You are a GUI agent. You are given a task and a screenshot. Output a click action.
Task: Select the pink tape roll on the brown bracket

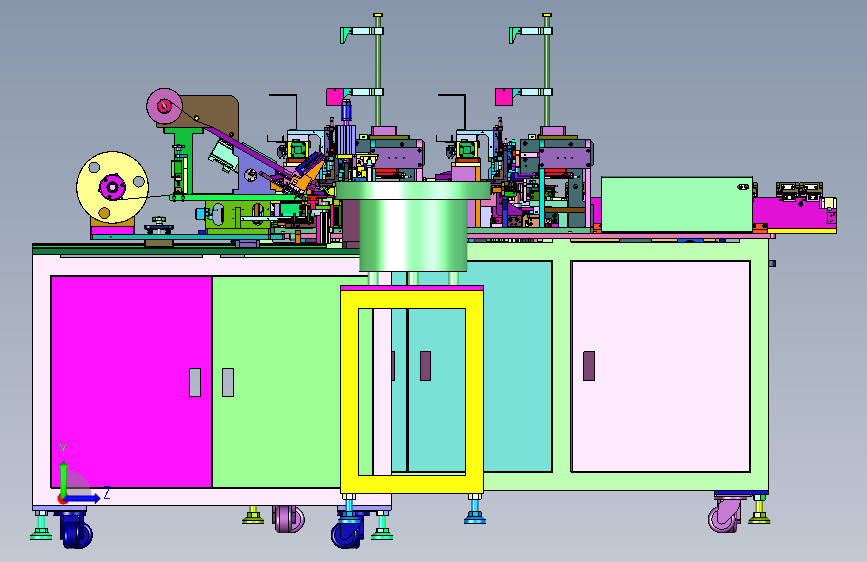[164, 106]
